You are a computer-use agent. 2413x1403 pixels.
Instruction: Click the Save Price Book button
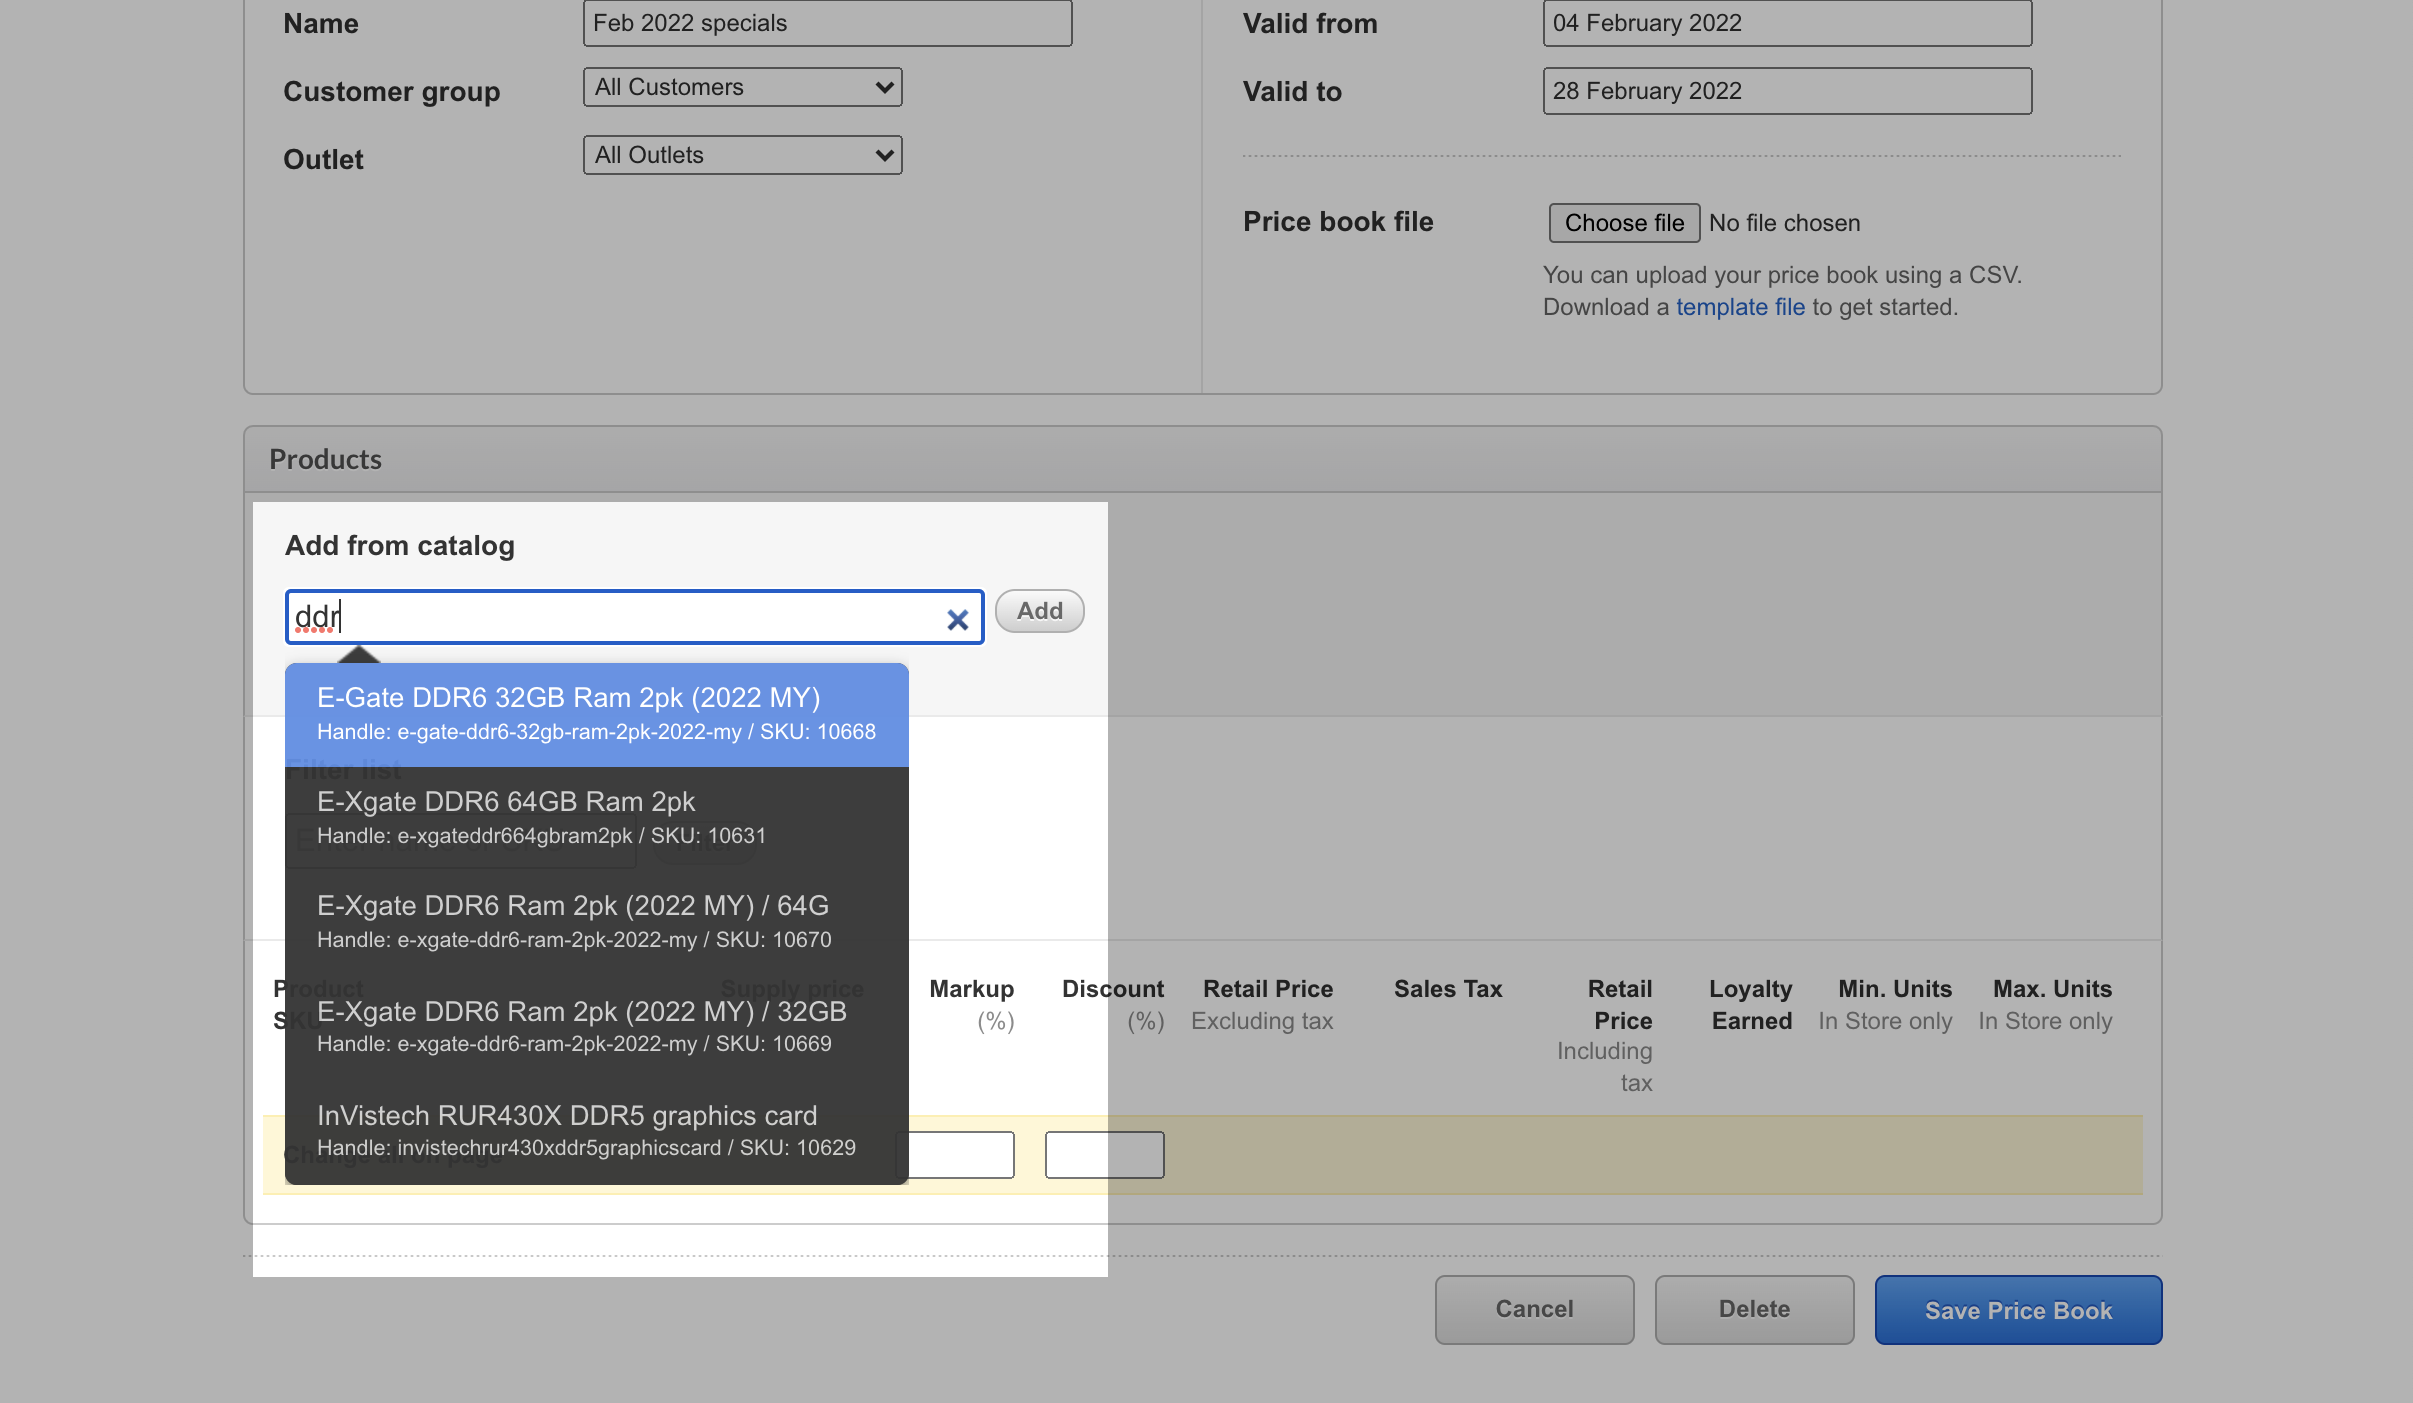pos(2017,1310)
